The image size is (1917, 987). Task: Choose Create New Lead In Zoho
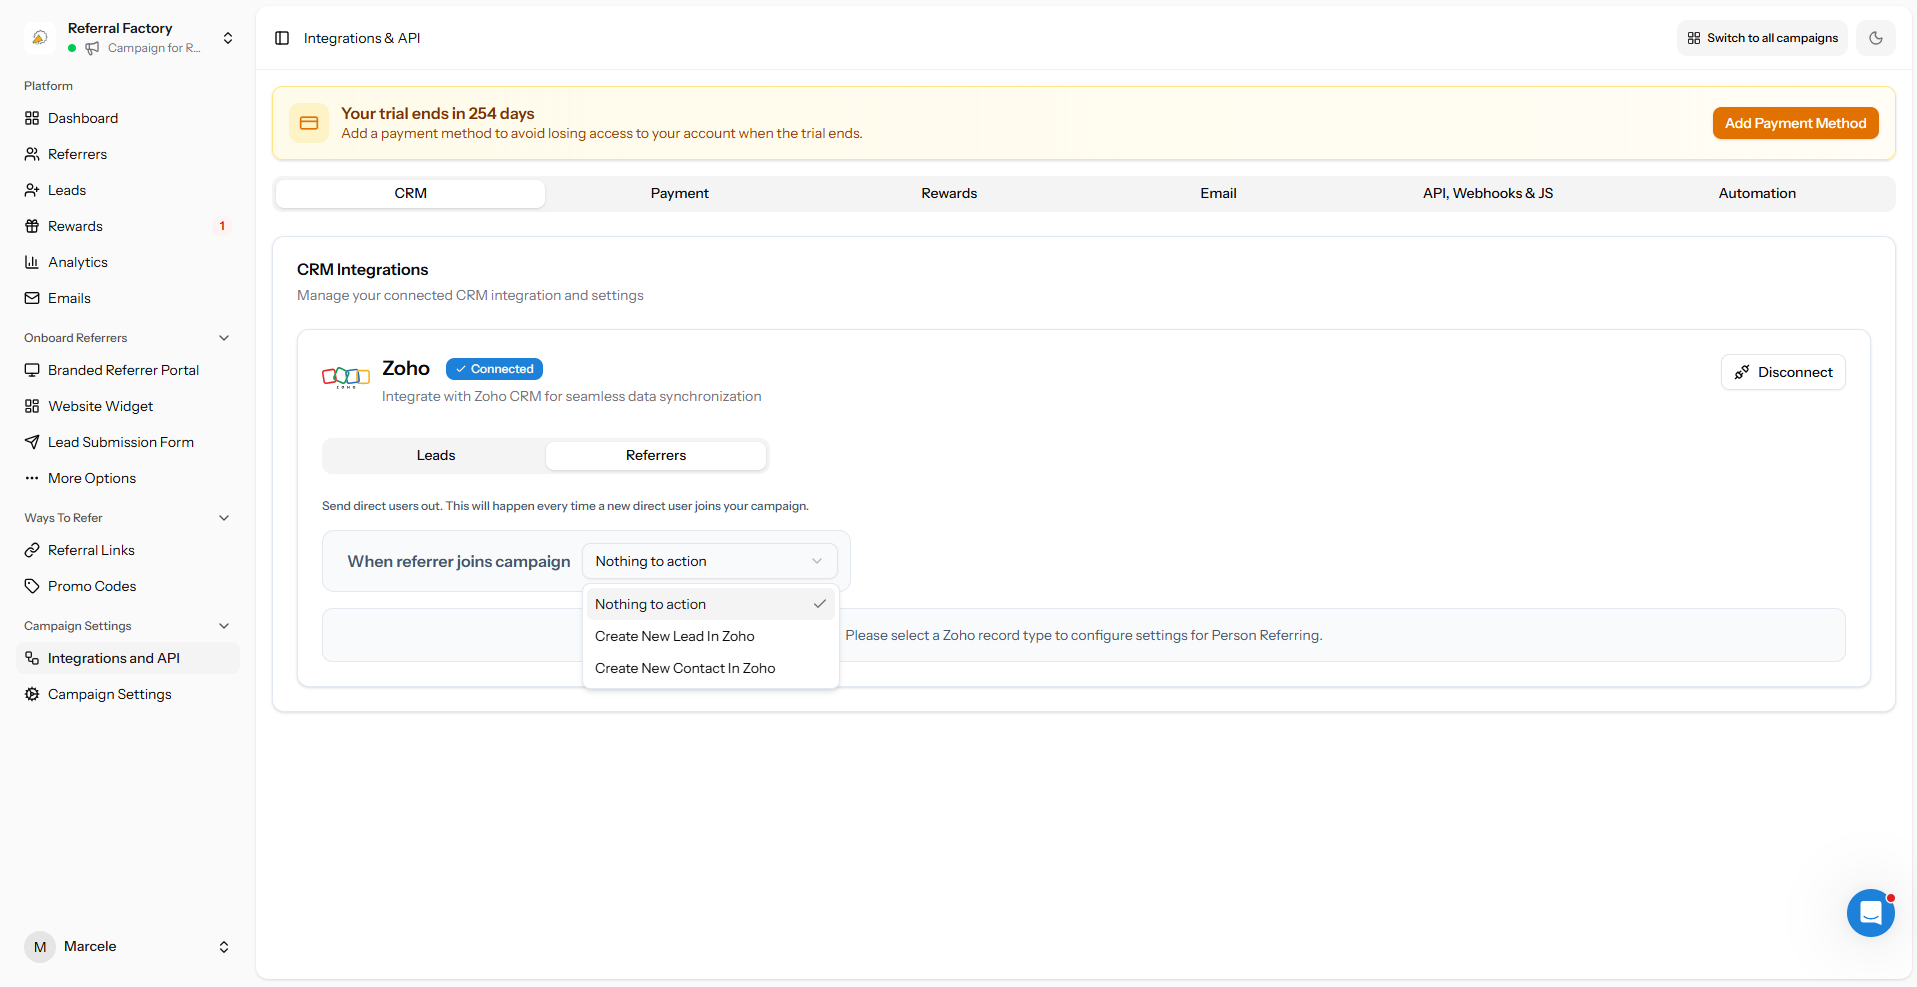tap(710, 636)
